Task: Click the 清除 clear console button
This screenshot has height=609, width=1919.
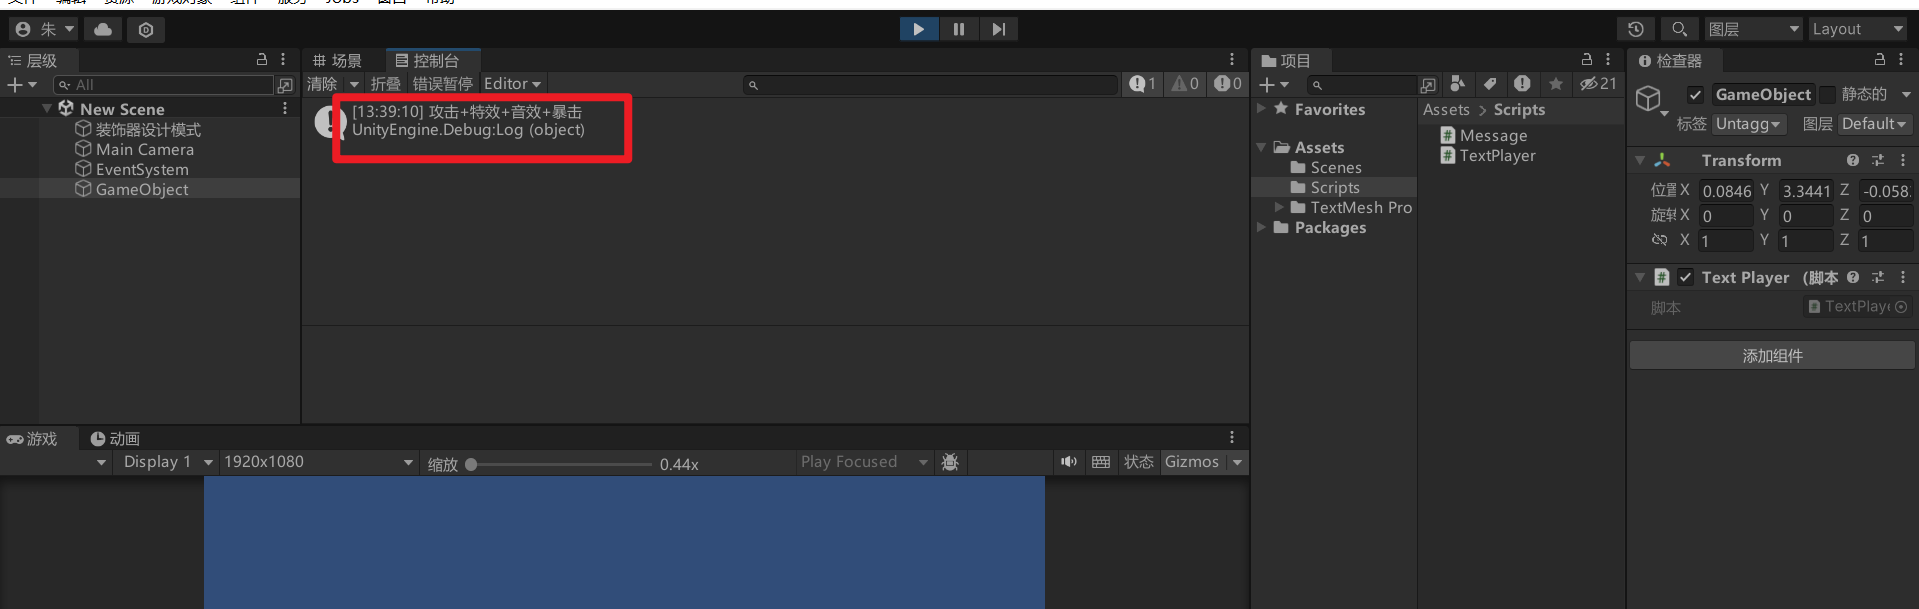Action: click(322, 84)
